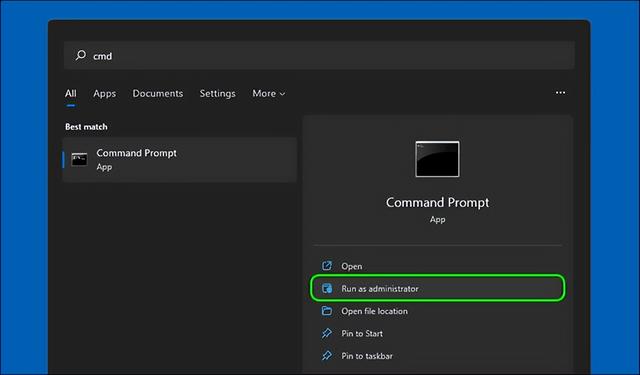The width and height of the screenshot is (640, 375).
Task: Click the Open icon in the actions list
Action: 327,266
